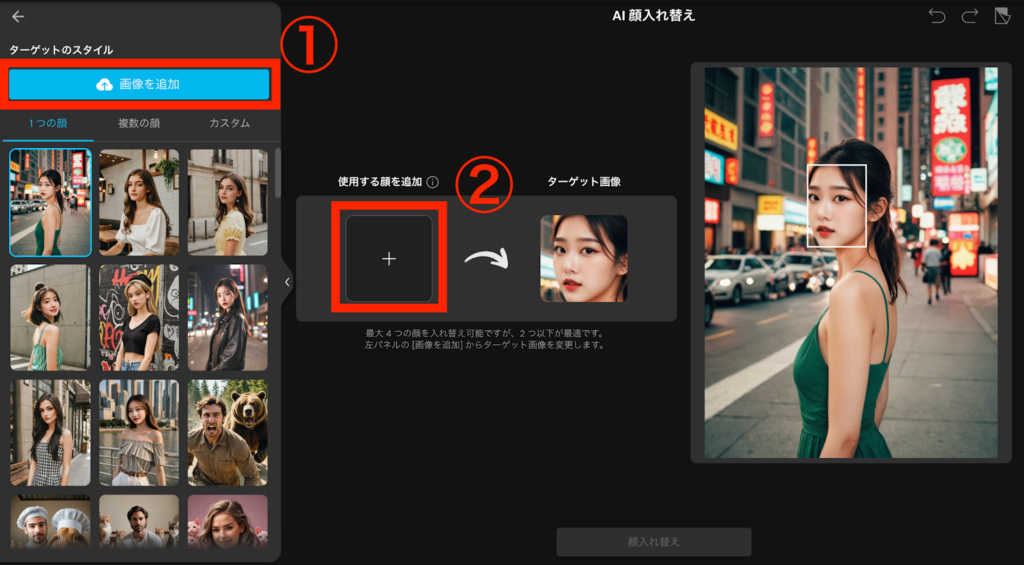The width and height of the screenshot is (1024, 565).
Task: Switch to the 複数の顔 tab
Action: click(x=139, y=123)
